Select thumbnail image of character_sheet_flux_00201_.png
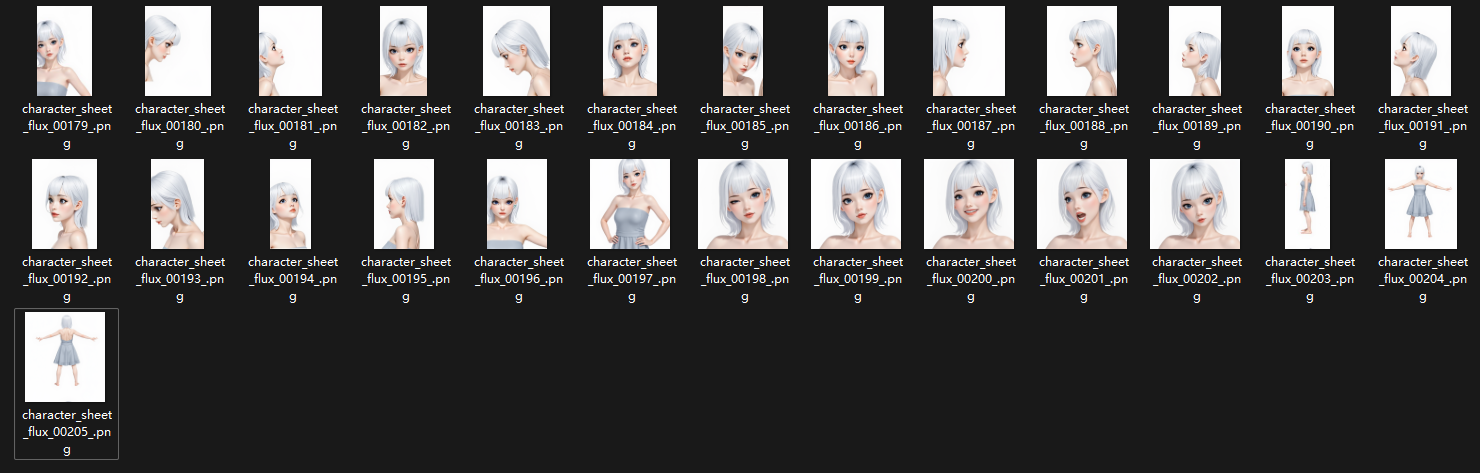 (x=1083, y=204)
